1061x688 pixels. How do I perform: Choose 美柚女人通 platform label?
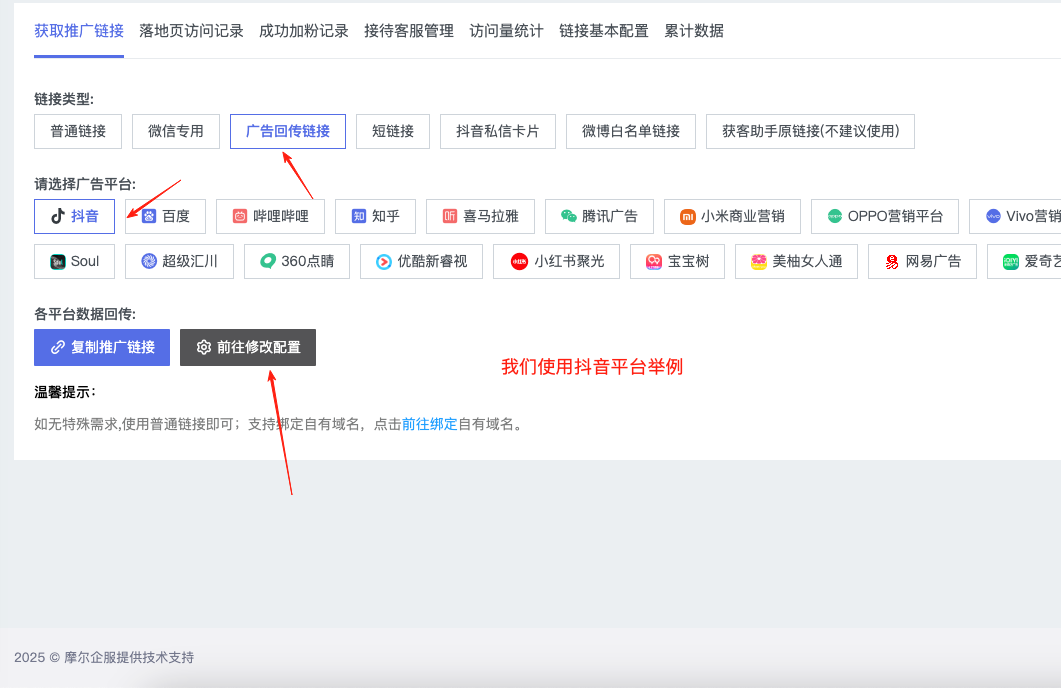(x=807, y=261)
